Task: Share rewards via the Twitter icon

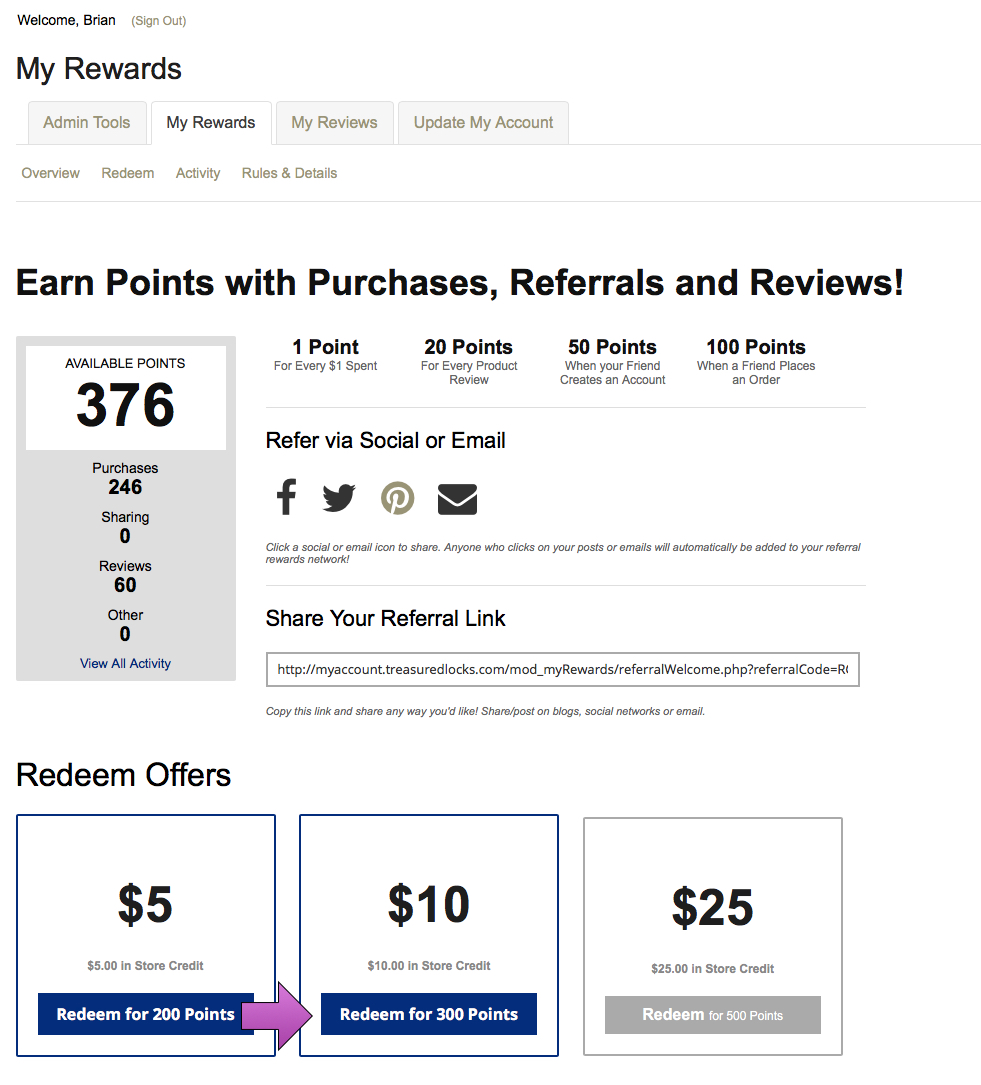Action: (x=339, y=497)
